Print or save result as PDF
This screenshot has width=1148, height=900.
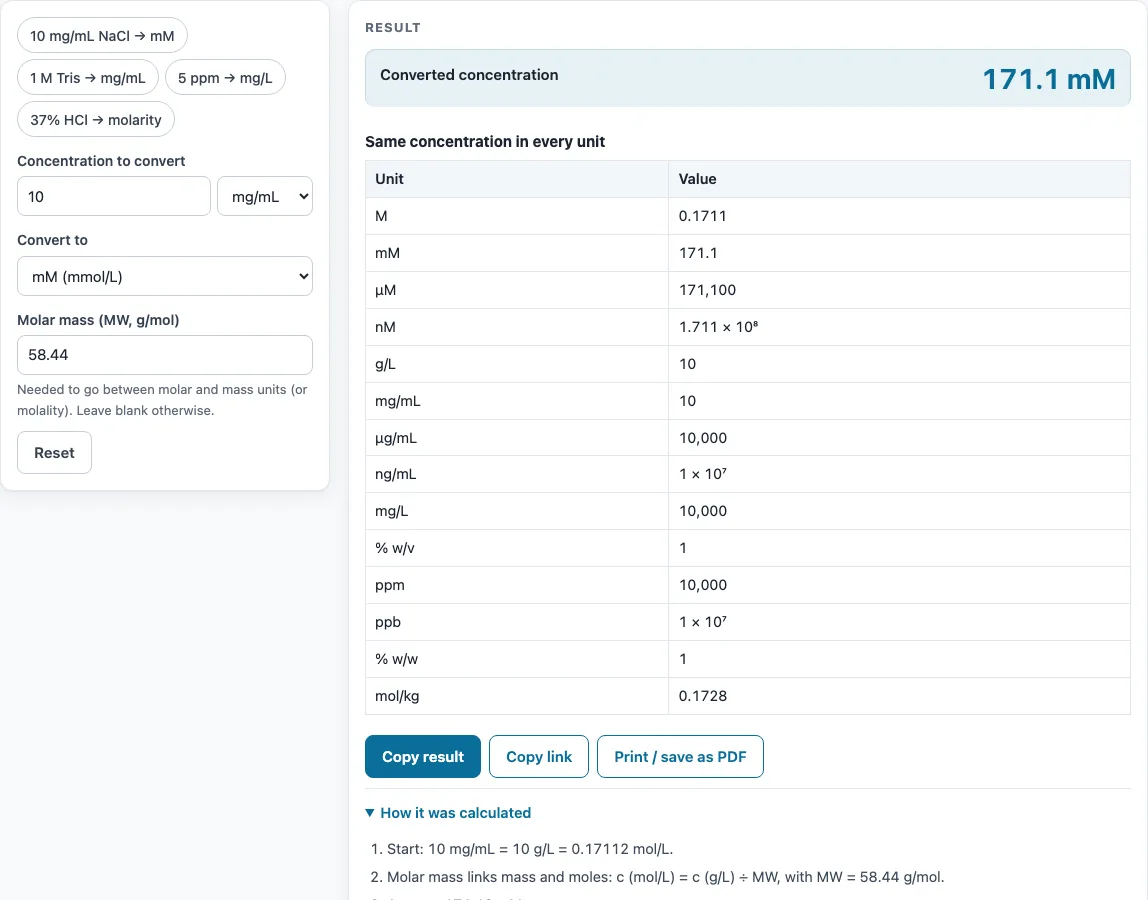click(680, 756)
